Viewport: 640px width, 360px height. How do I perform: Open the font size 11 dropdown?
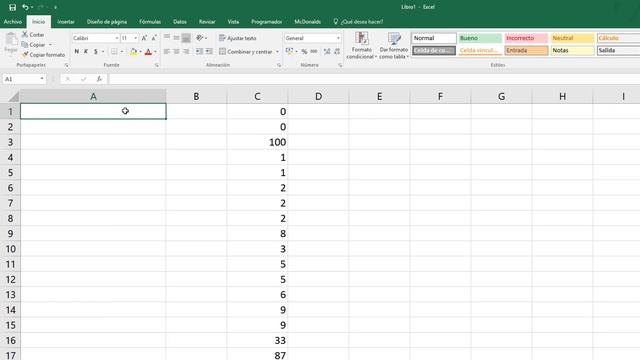[x=136, y=38]
